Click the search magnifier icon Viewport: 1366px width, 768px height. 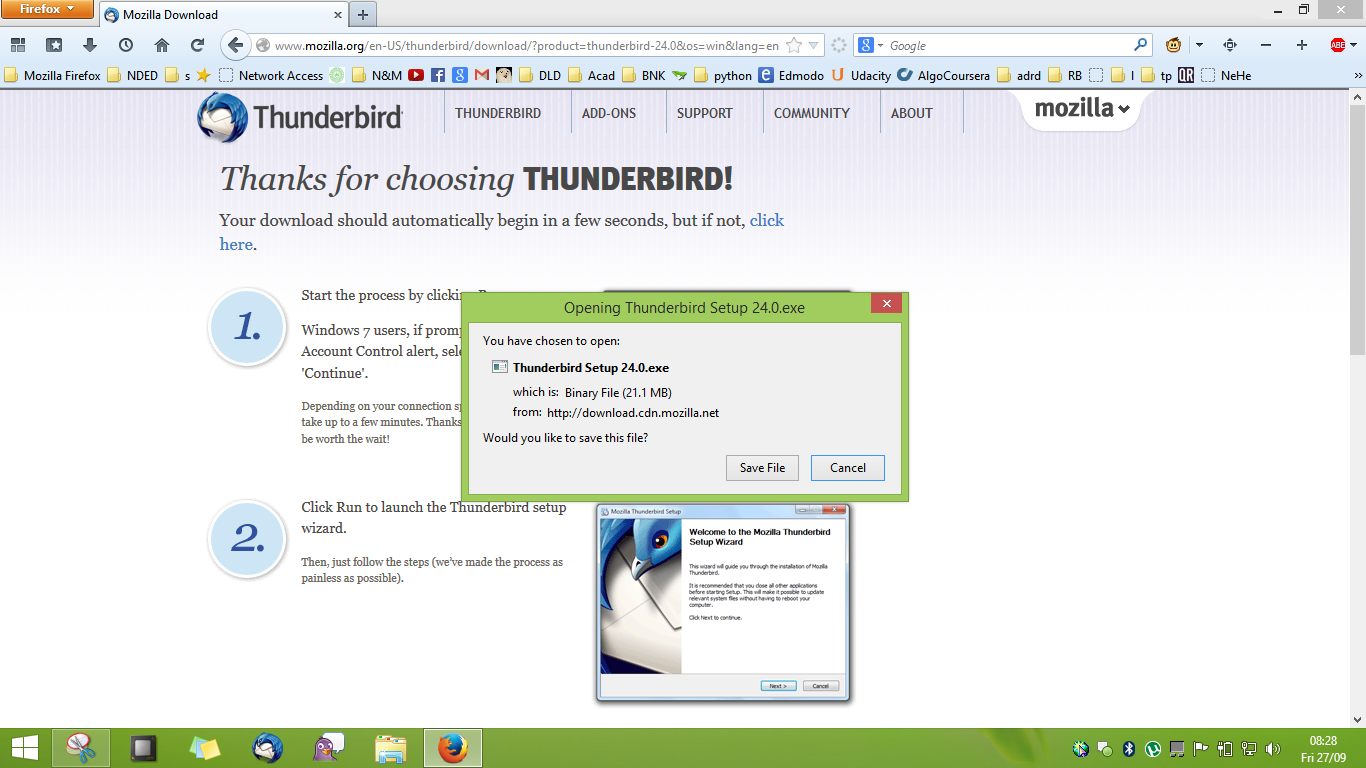point(1141,45)
